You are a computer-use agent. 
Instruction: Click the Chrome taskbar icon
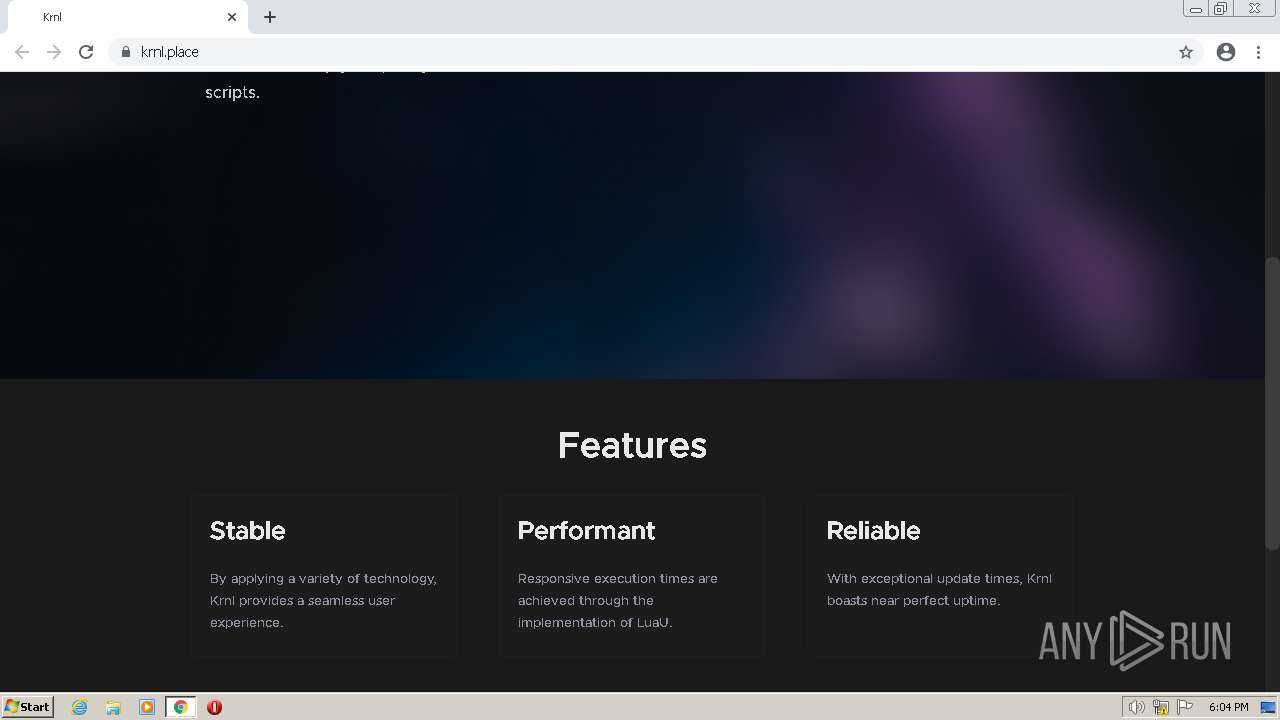[181, 707]
